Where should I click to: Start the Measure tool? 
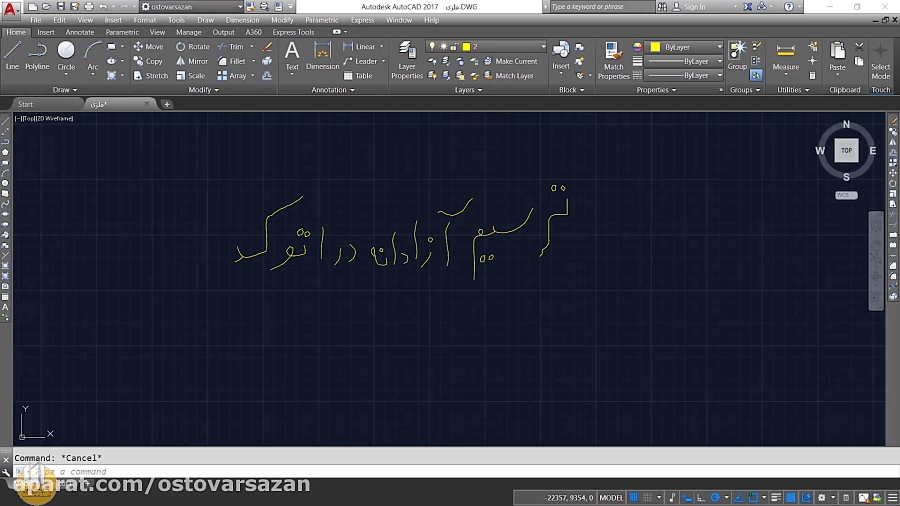point(785,56)
